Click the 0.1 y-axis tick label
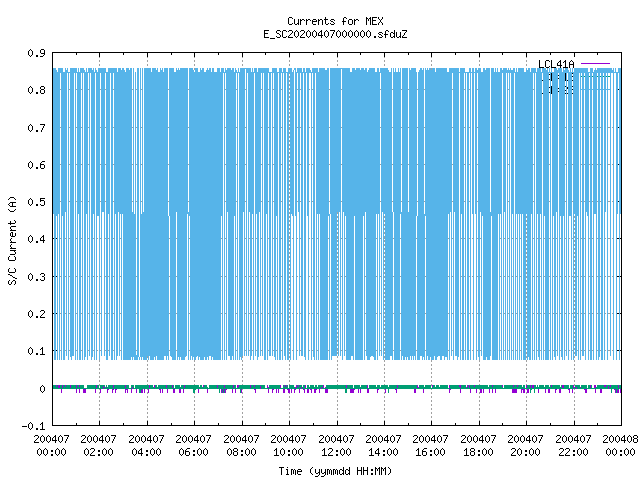This screenshot has height=480, width=640. pos(36,351)
